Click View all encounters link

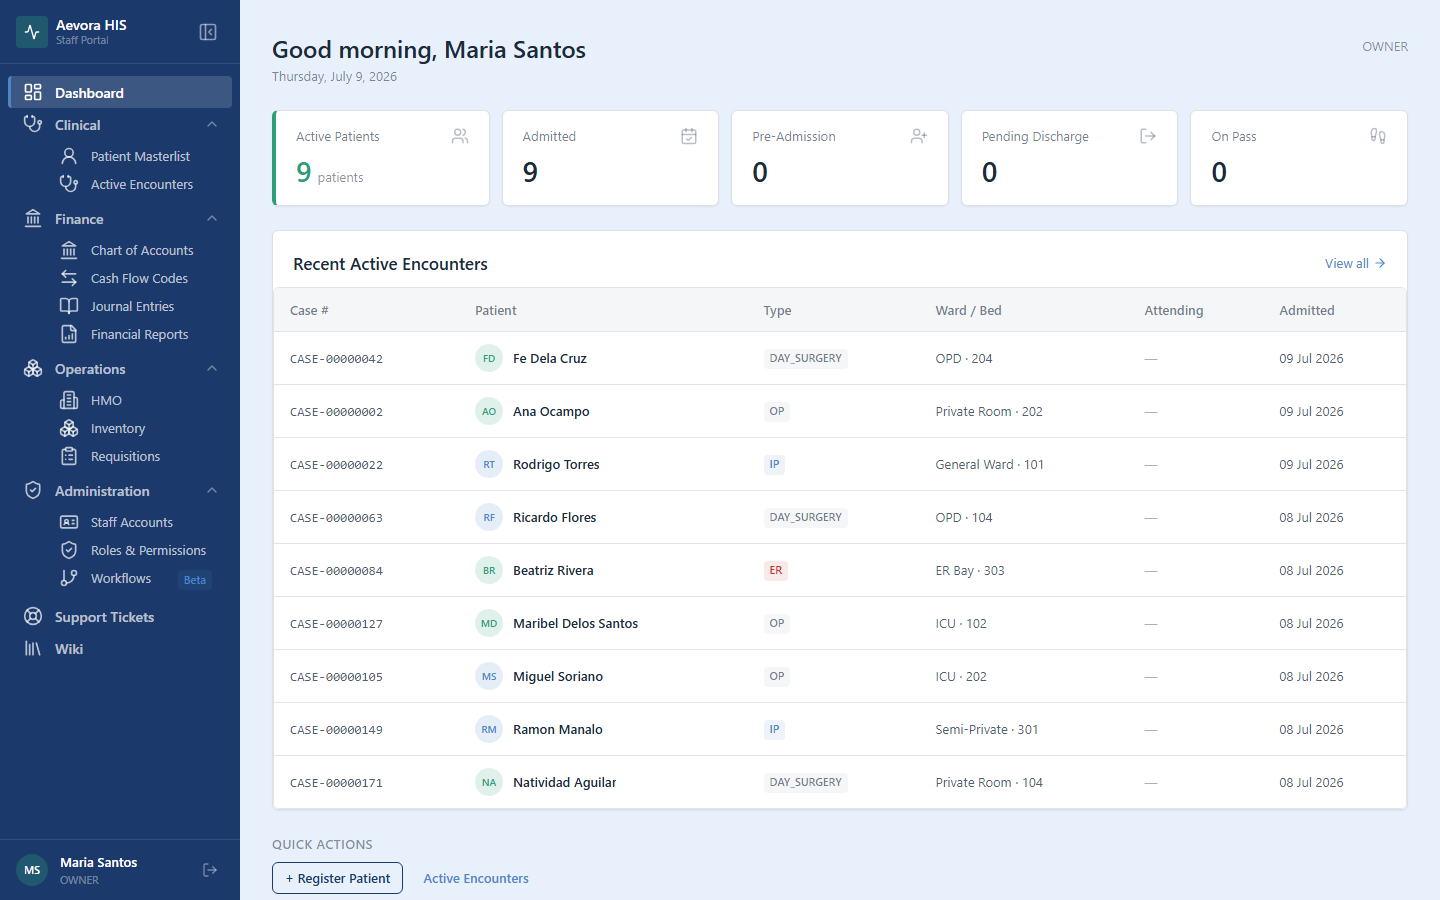tap(1355, 263)
